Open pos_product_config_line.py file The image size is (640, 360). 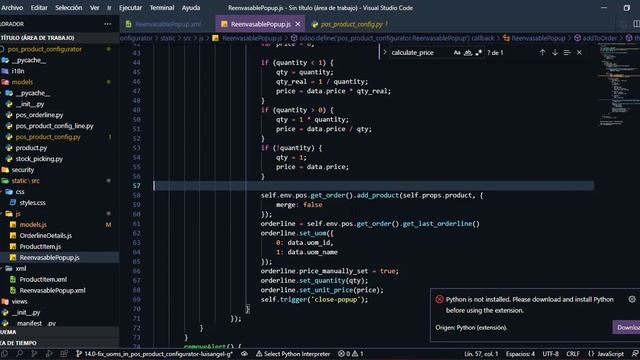click(x=54, y=126)
